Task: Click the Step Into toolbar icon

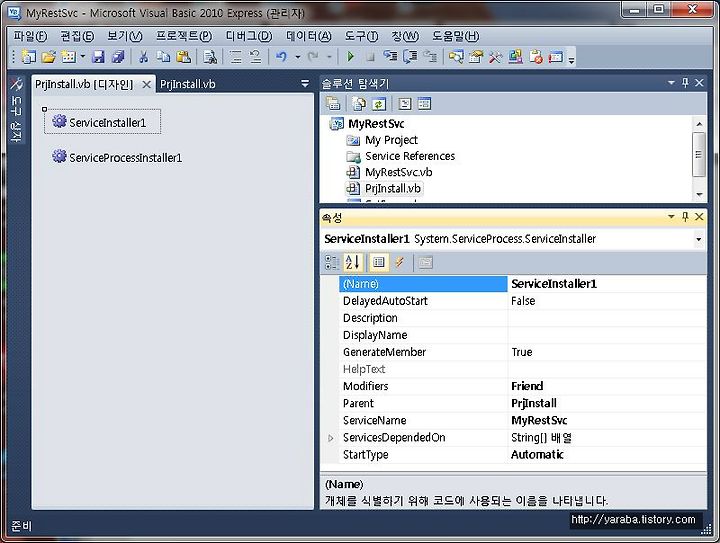Action: point(390,57)
